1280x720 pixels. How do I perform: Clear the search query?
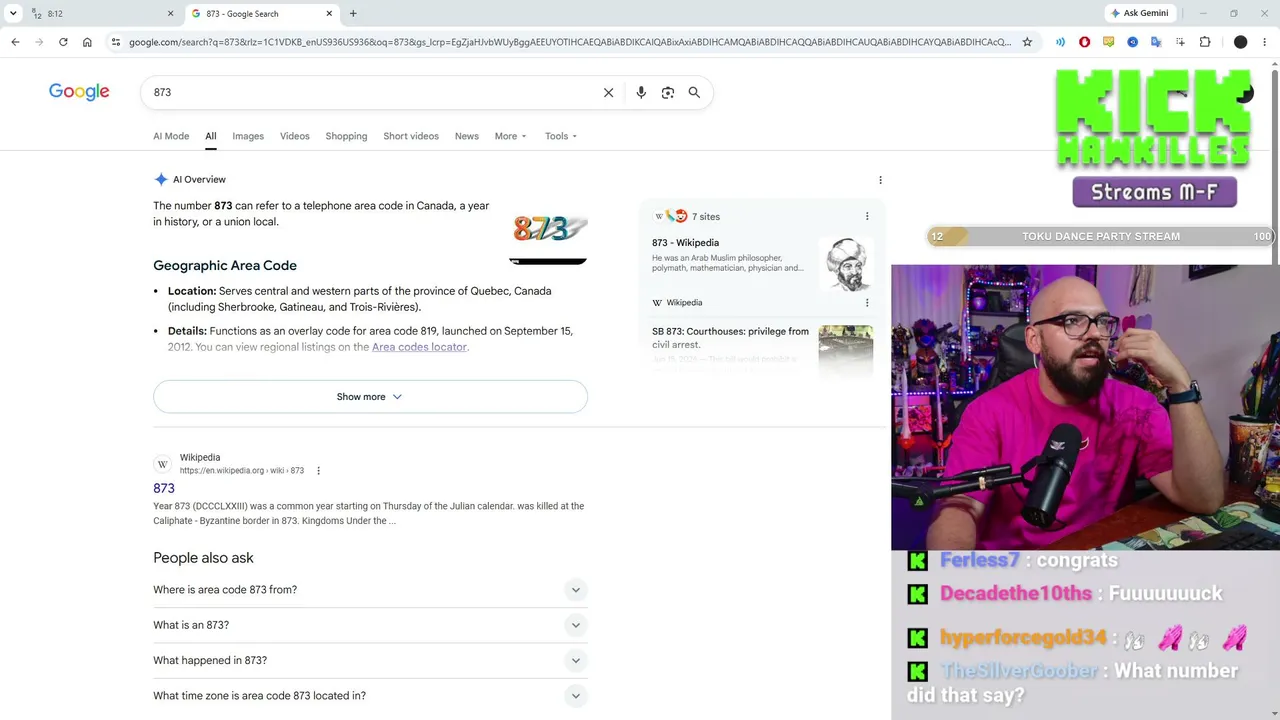608,92
